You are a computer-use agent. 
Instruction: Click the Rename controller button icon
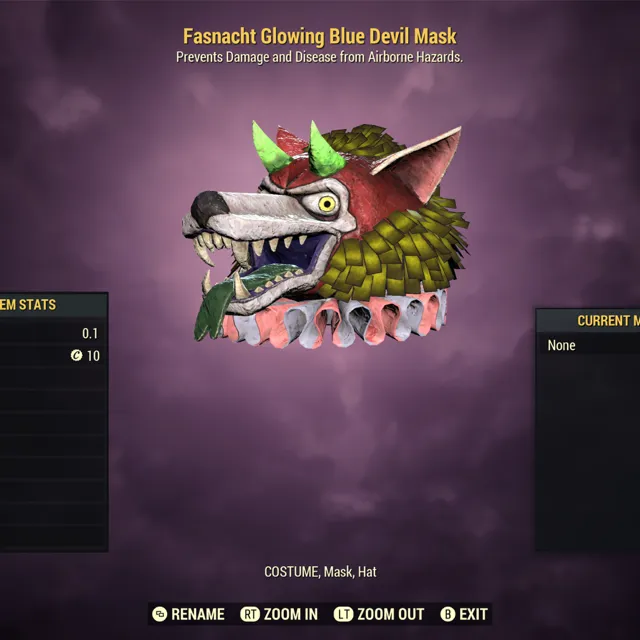coord(160,614)
